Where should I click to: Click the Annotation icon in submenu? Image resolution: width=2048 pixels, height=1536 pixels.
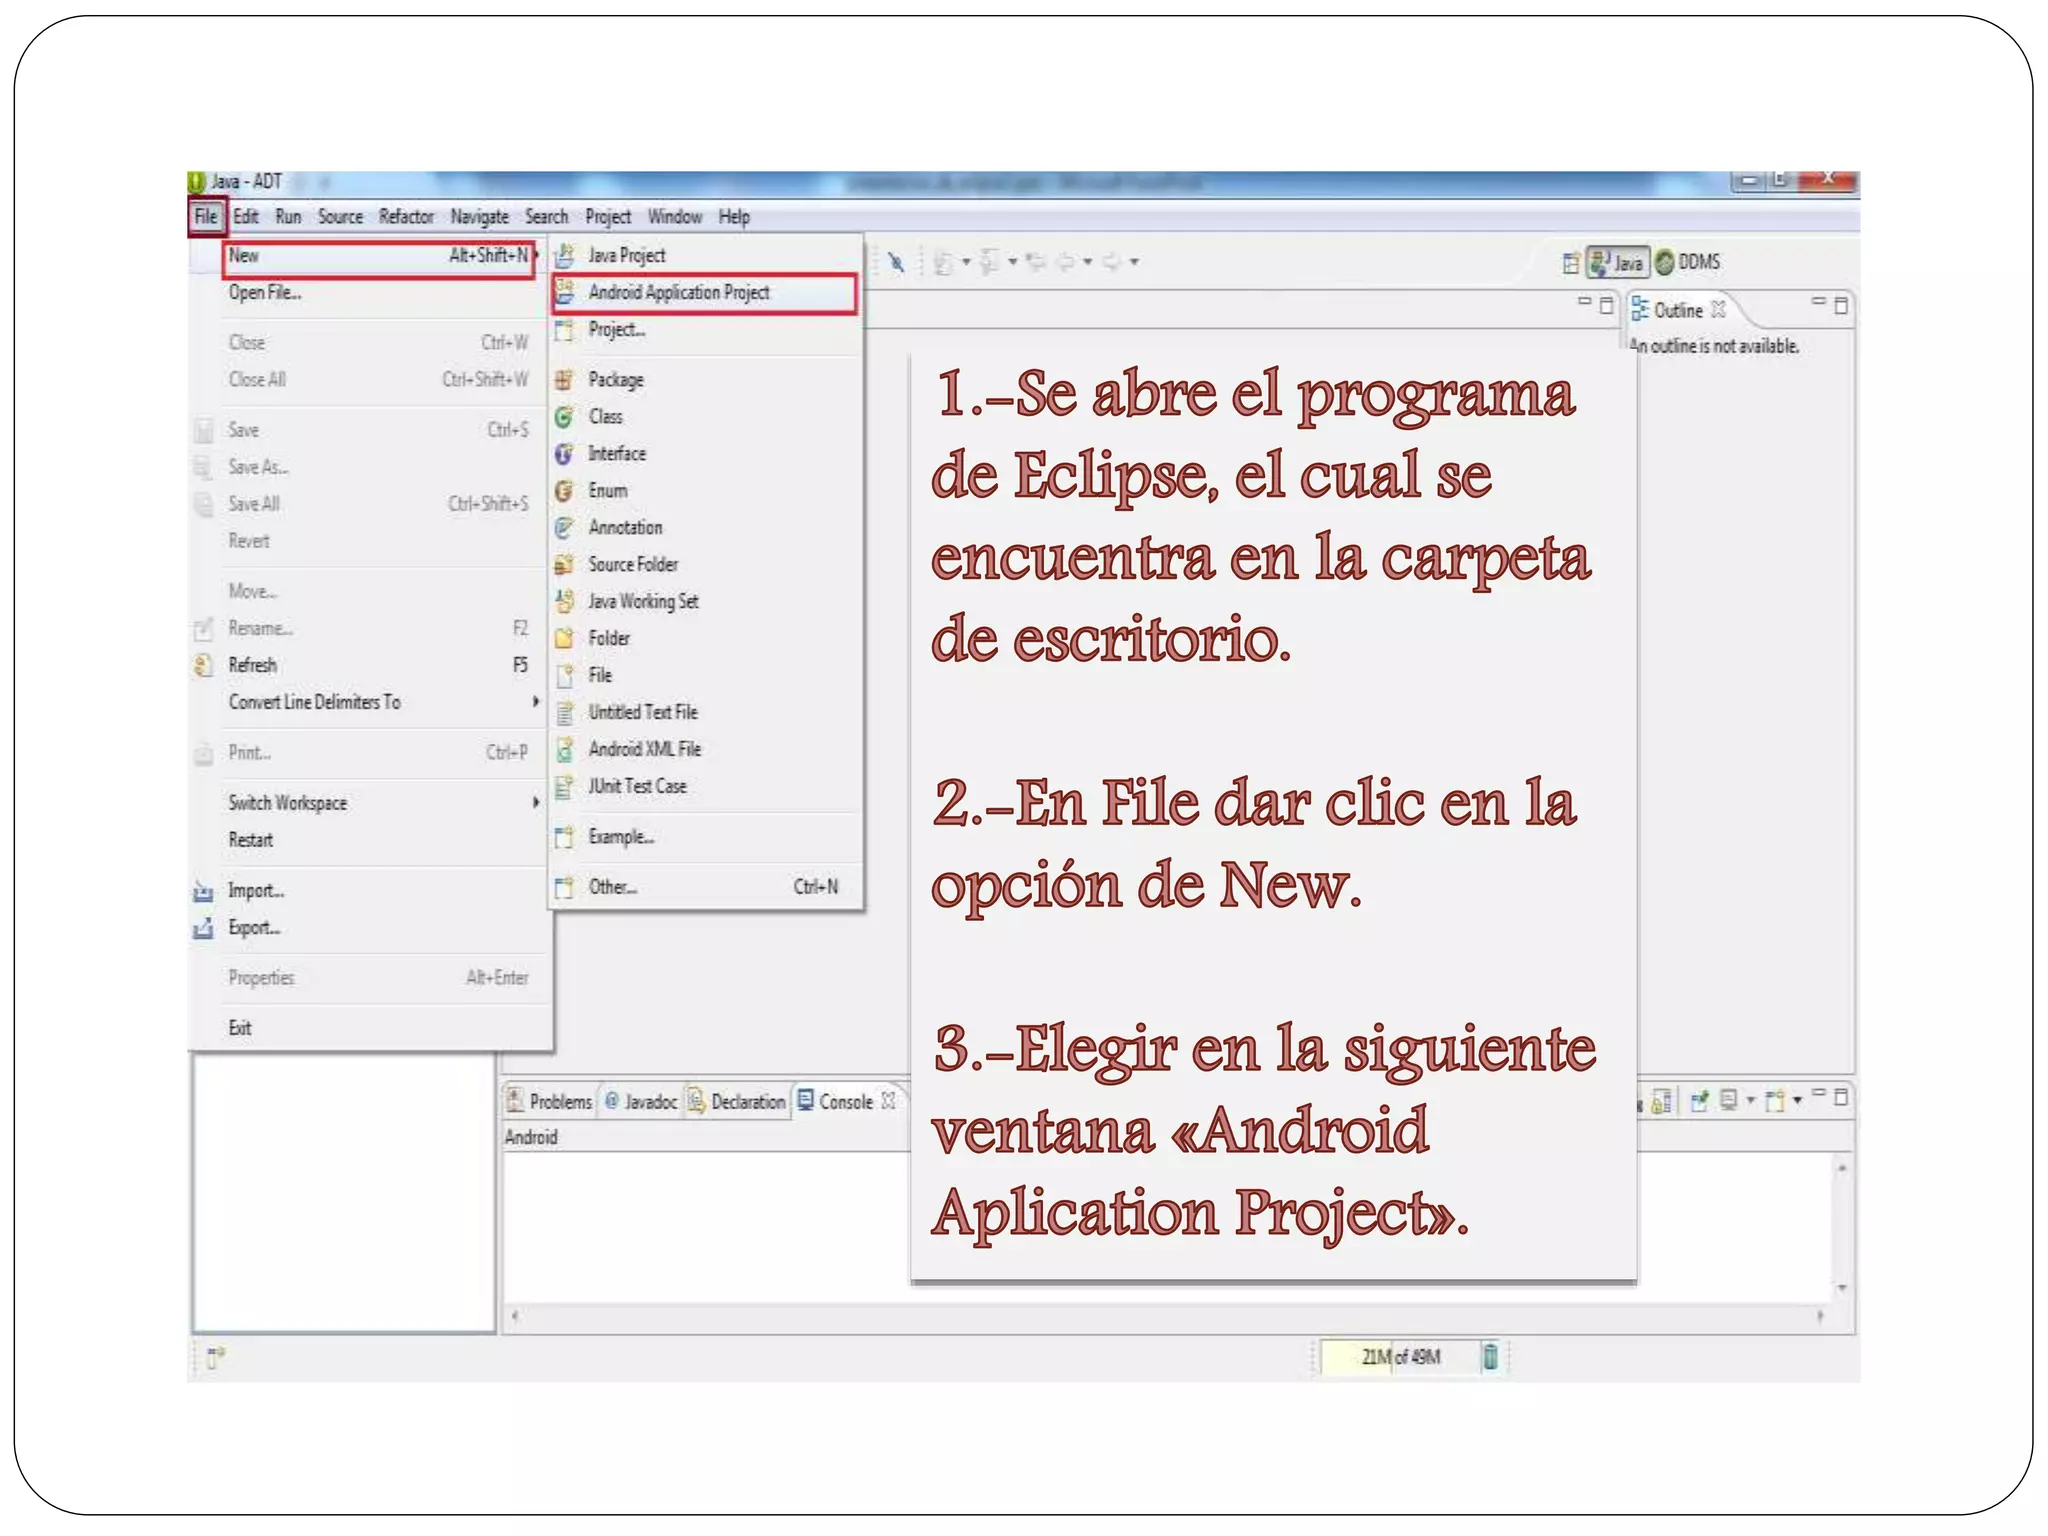coord(565,528)
